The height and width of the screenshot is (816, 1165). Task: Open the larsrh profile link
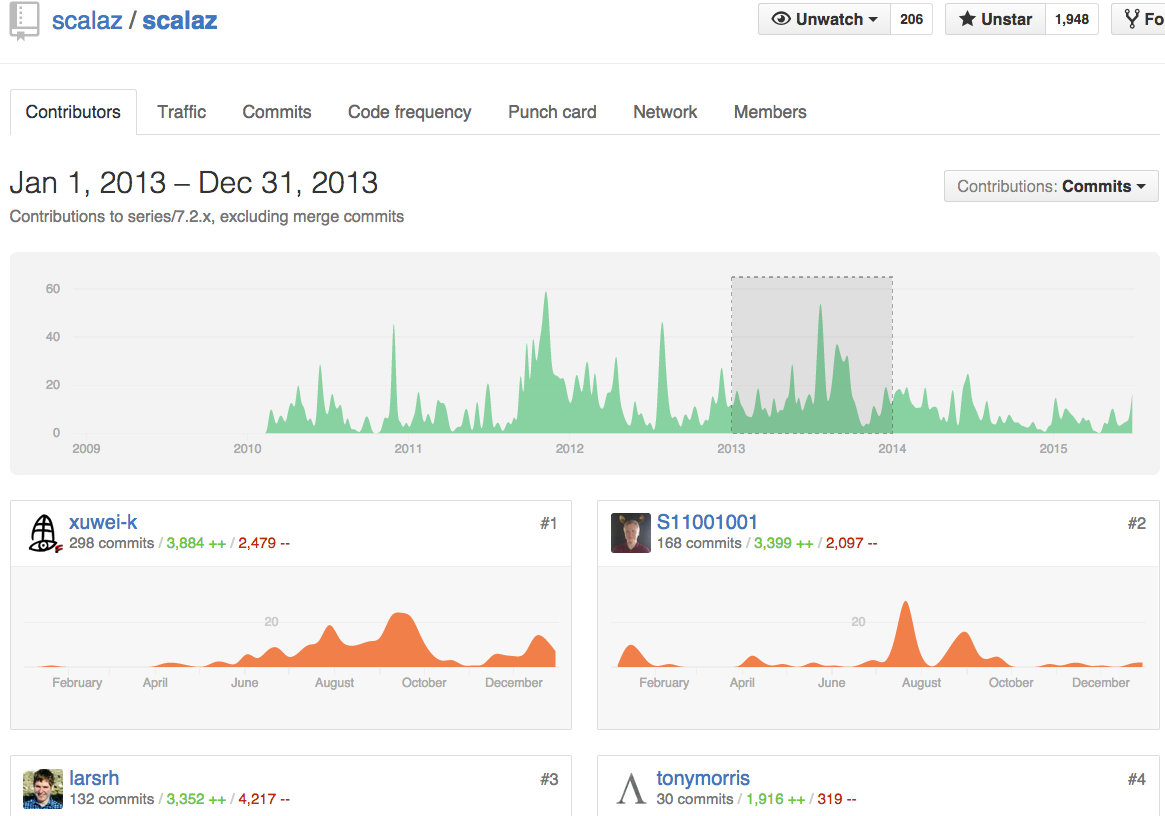94,778
